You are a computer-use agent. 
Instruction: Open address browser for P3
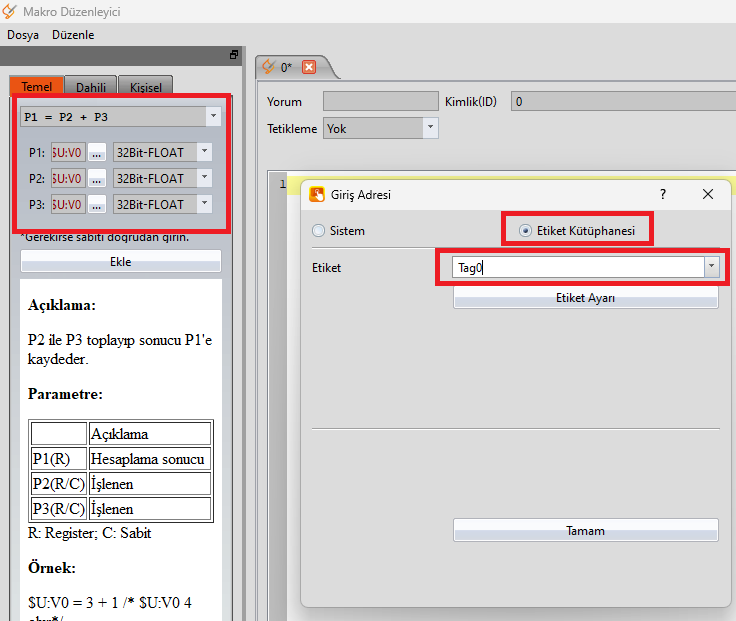97,204
